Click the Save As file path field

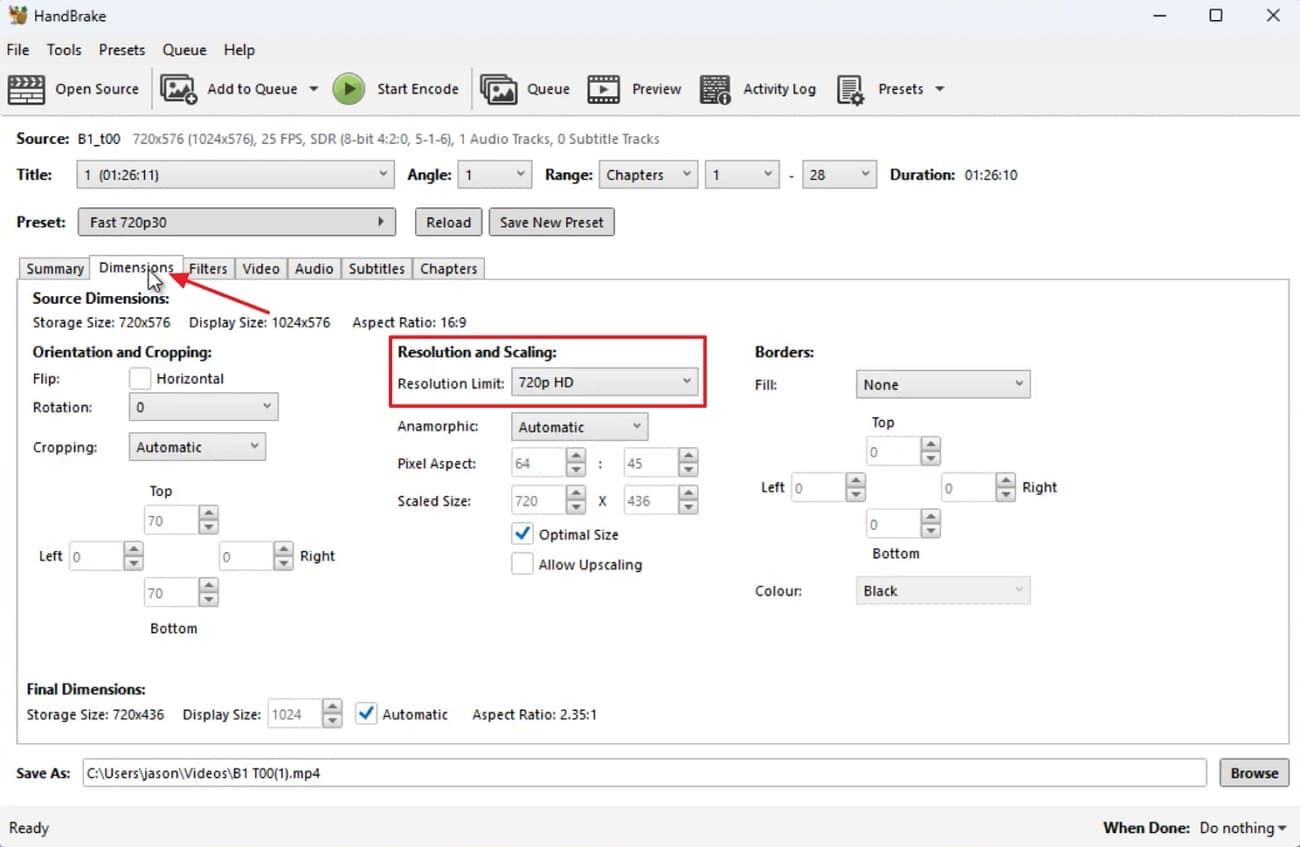[x=640, y=772]
